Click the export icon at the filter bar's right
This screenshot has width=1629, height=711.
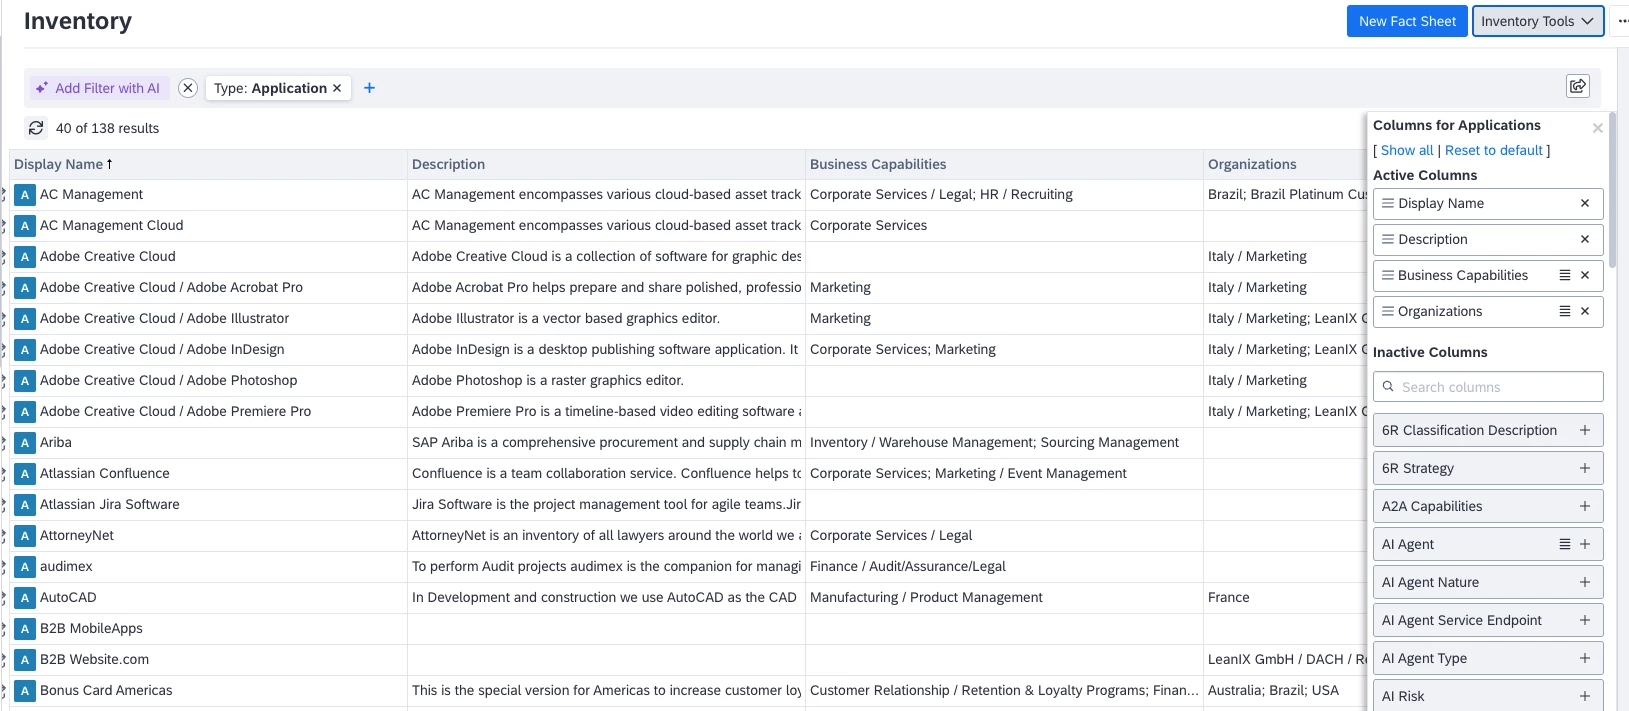1577,86
